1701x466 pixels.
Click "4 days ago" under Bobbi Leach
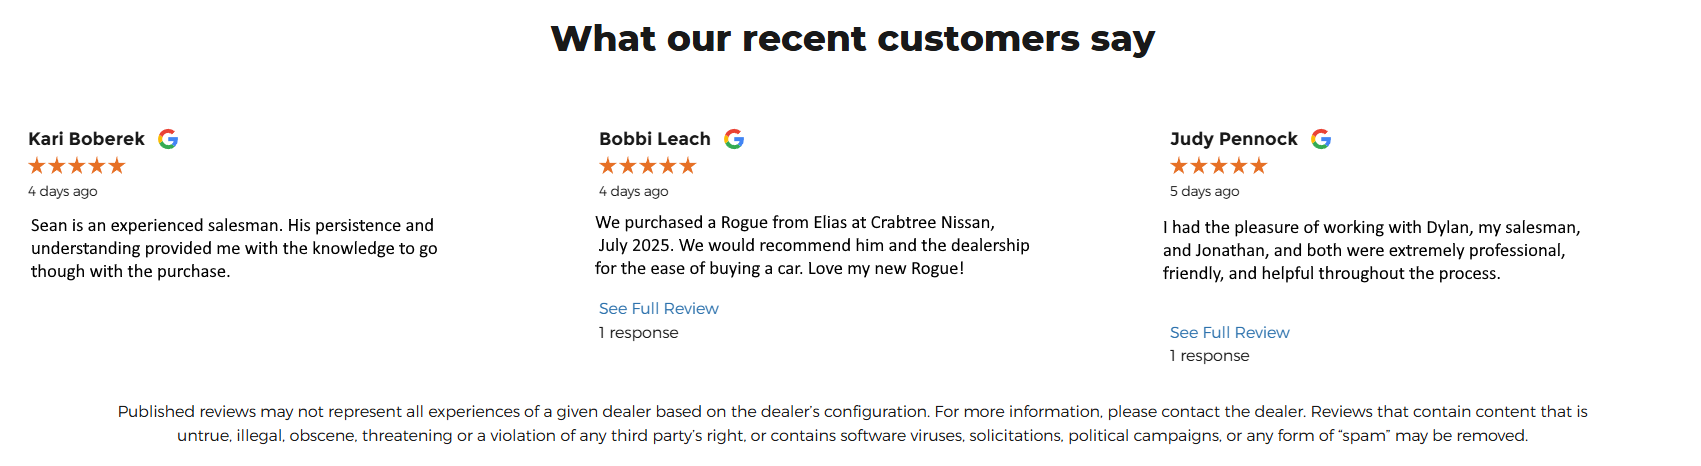634,191
